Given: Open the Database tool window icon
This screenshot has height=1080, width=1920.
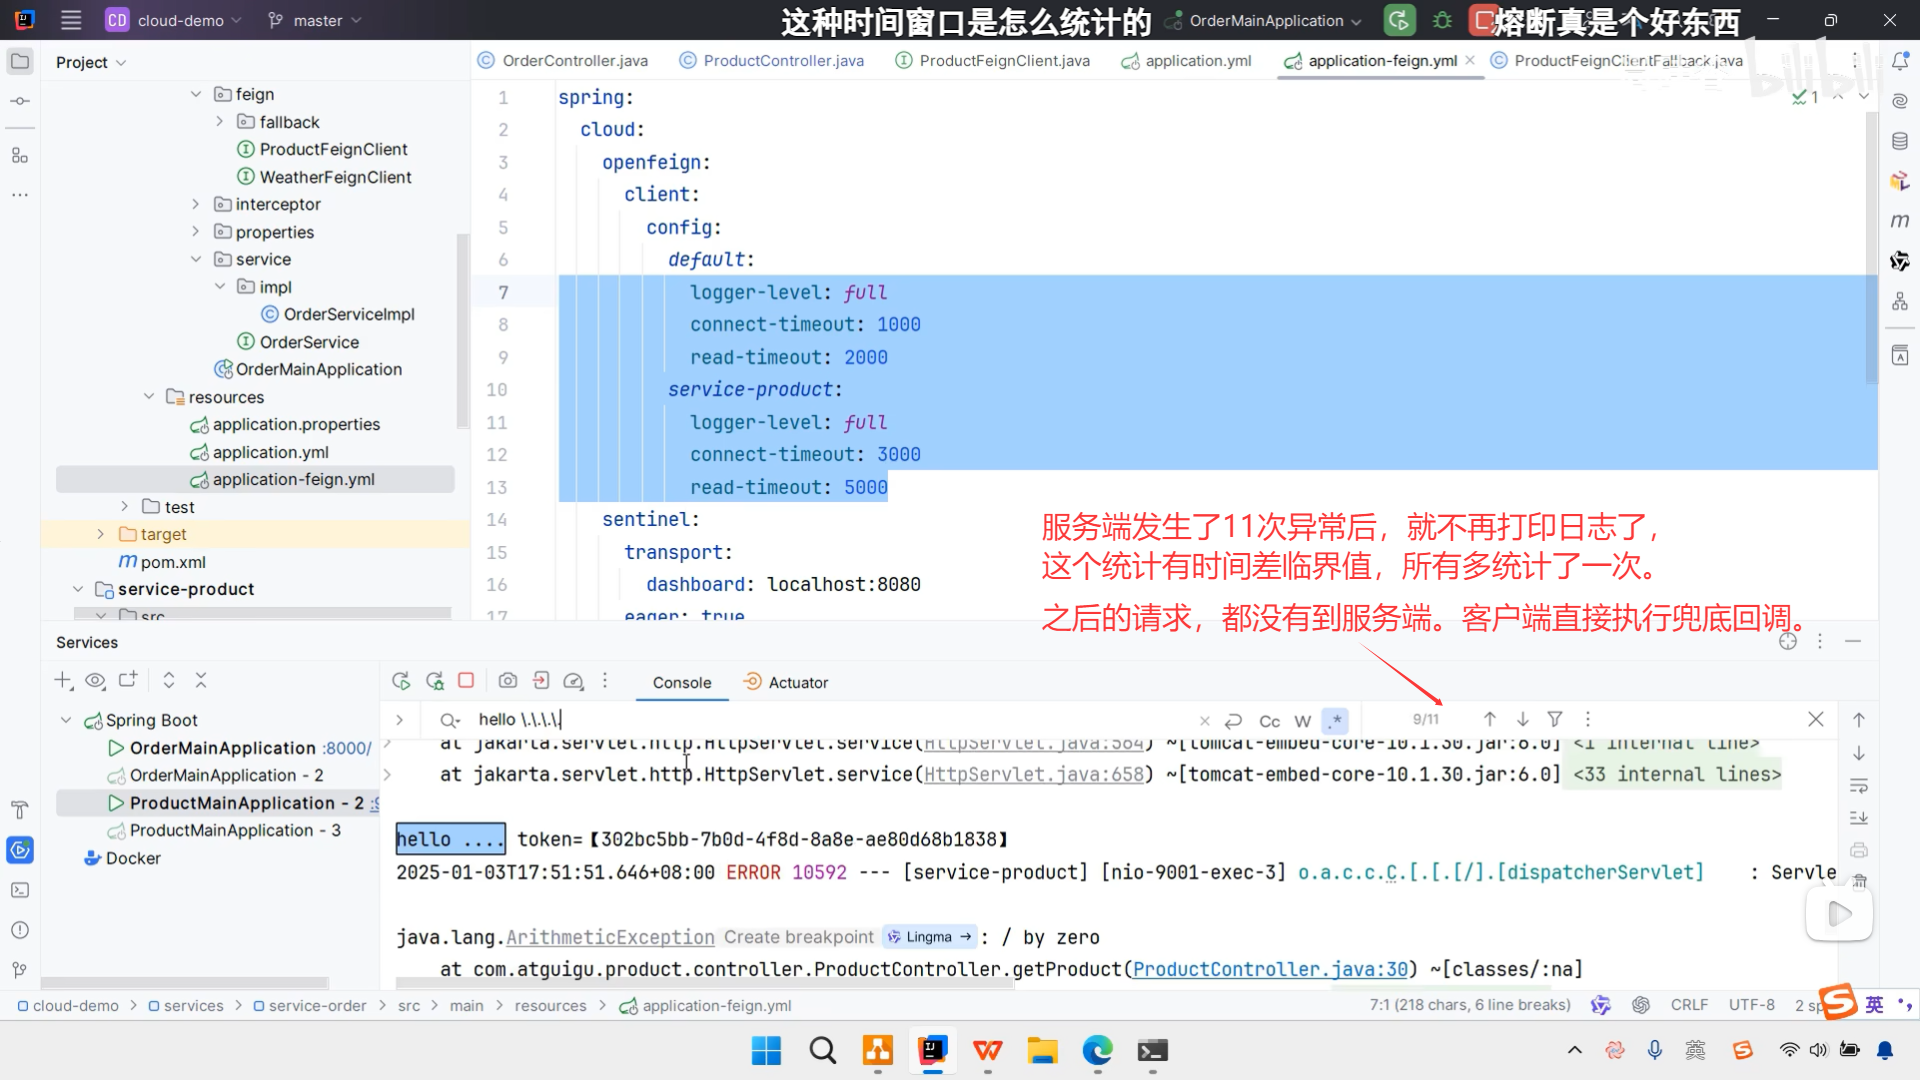Looking at the screenshot, I should [1899, 141].
